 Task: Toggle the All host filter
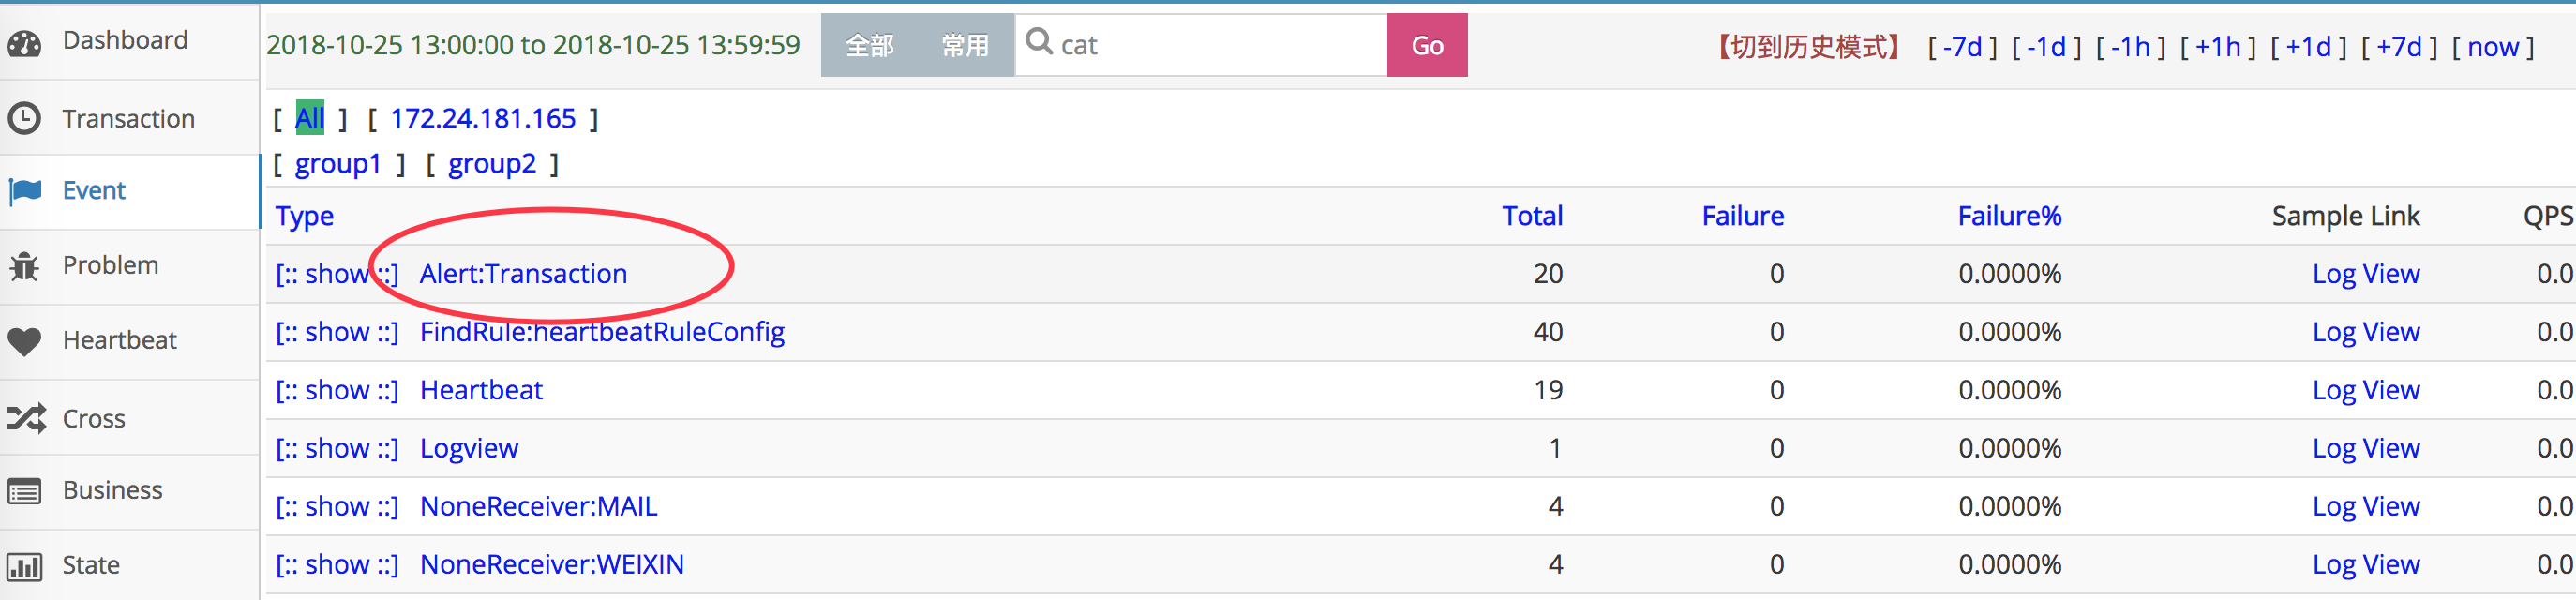click(x=309, y=117)
